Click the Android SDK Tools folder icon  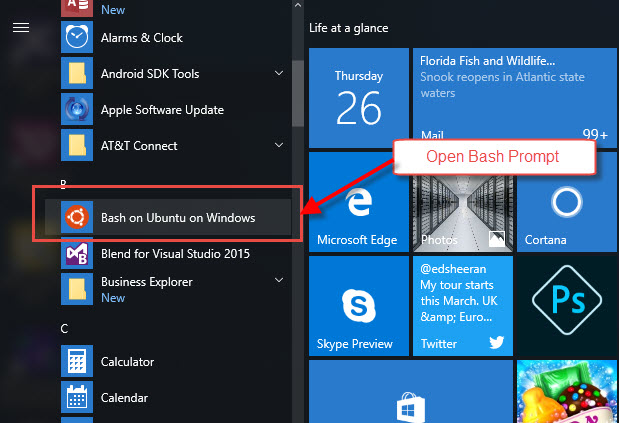point(77,73)
